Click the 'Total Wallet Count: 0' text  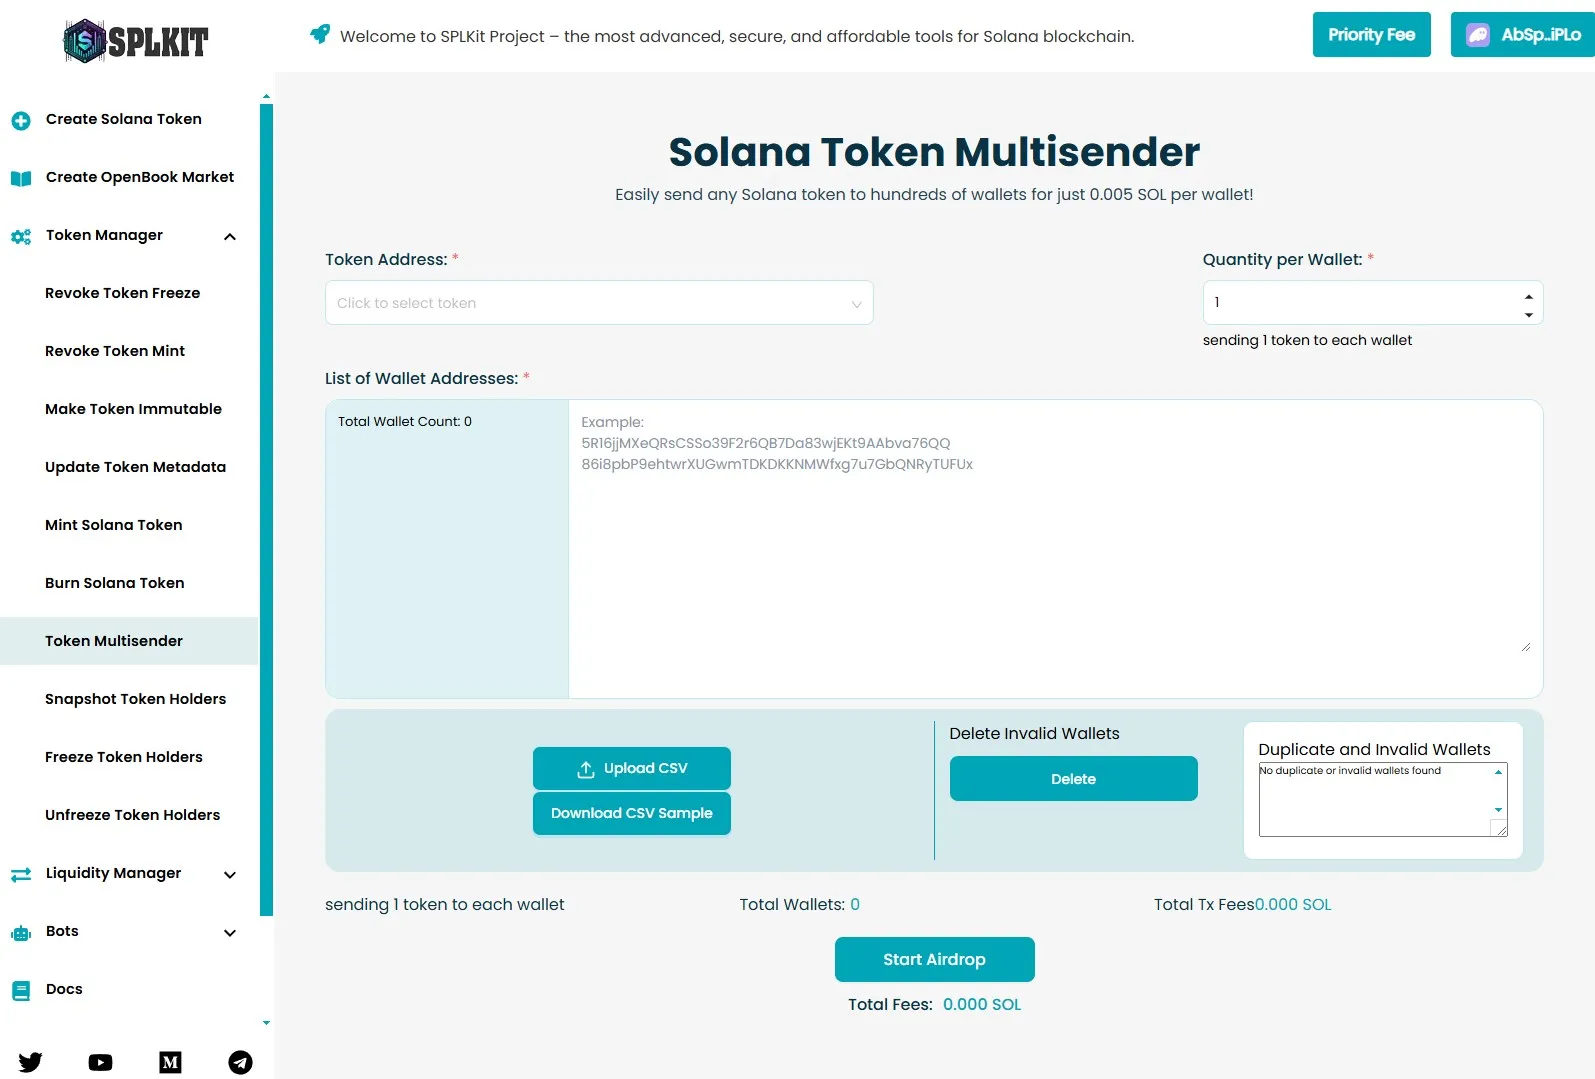pyautogui.click(x=405, y=422)
